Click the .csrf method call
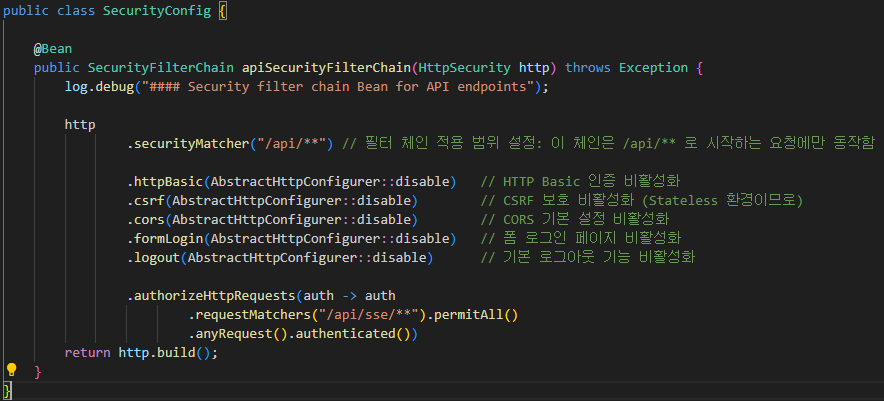 pos(145,200)
